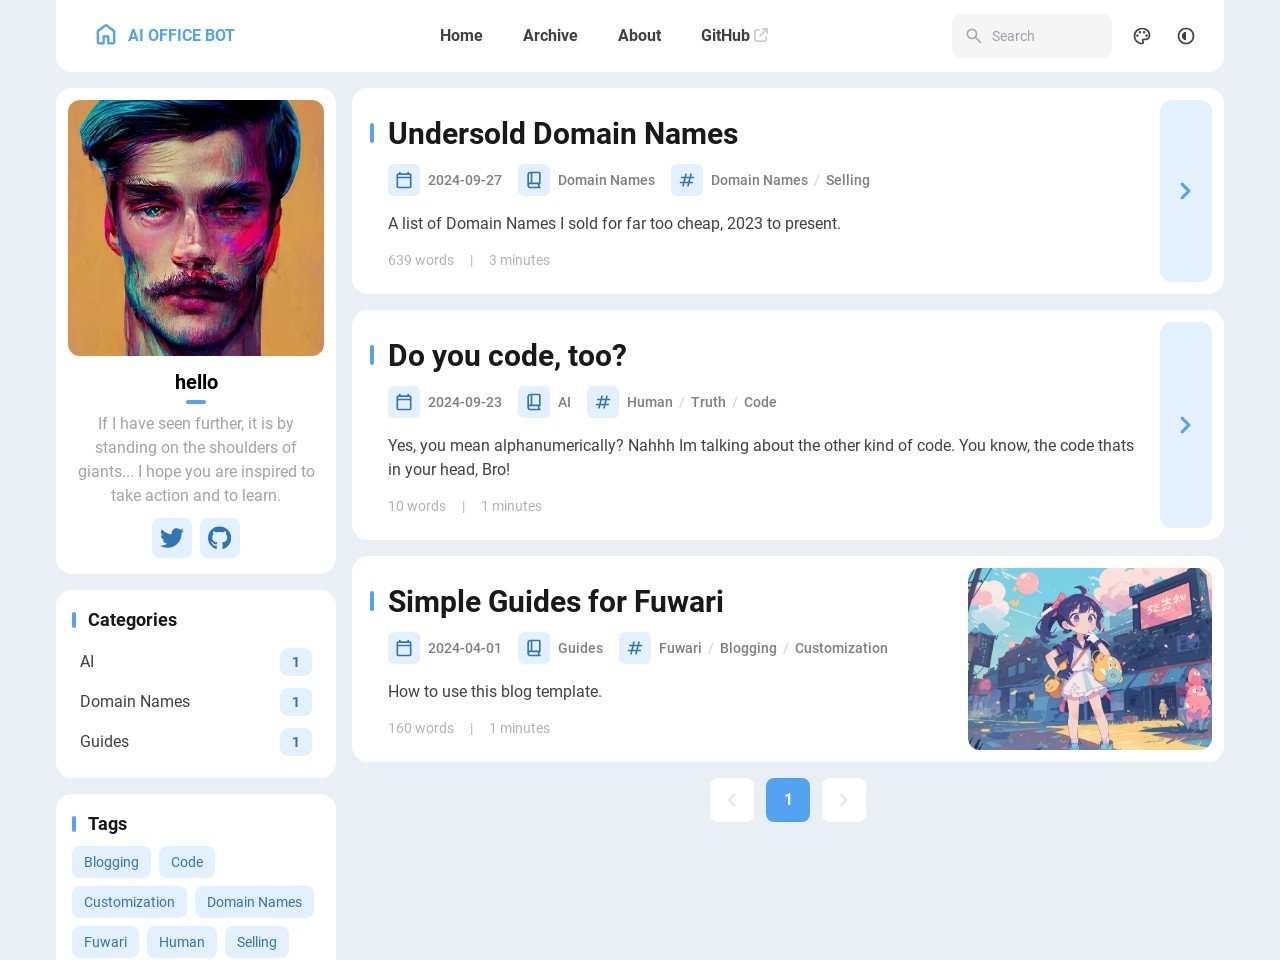Image resolution: width=1280 pixels, height=960 pixels.
Task: Open the Do you code, too? post title
Action: (x=507, y=355)
